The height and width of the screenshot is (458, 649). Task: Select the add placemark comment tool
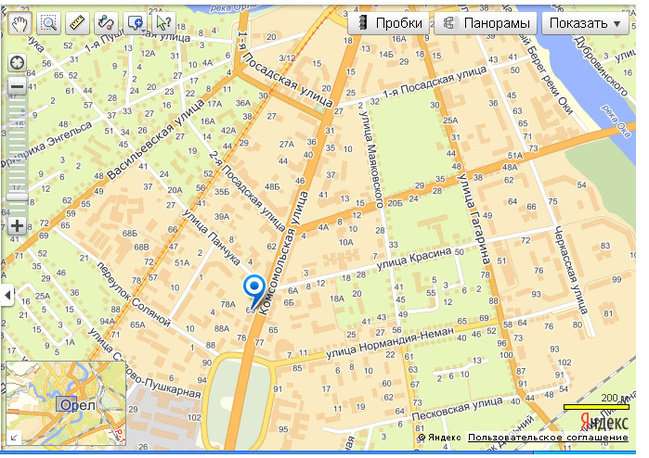coord(134,23)
